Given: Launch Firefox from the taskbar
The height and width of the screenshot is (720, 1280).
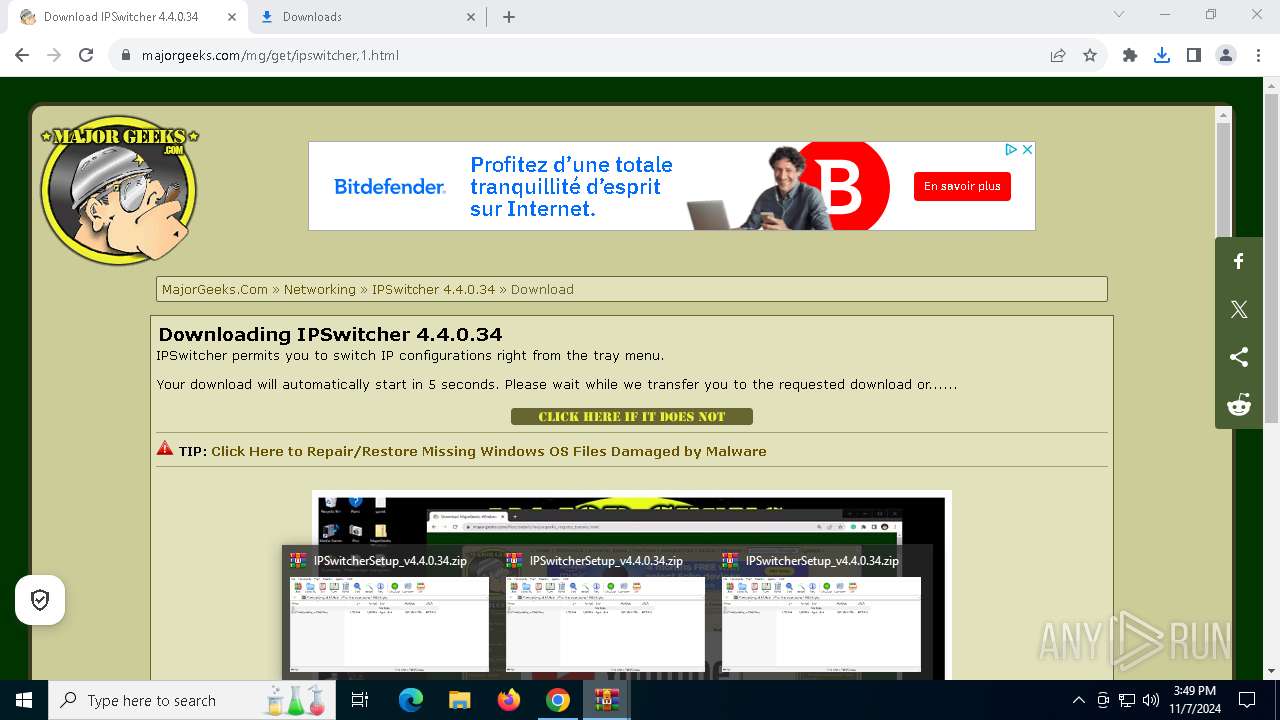Looking at the screenshot, I should [509, 700].
